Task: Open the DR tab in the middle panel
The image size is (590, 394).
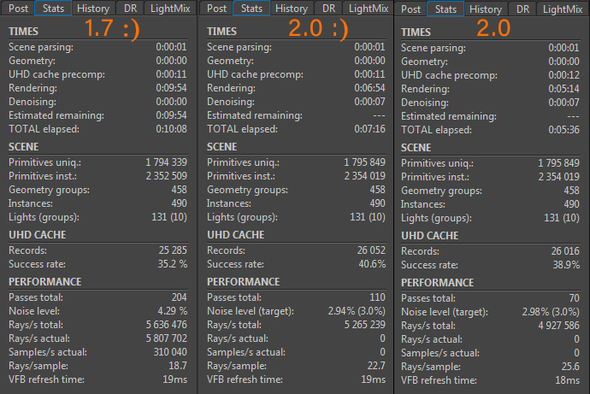Action: point(328,8)
